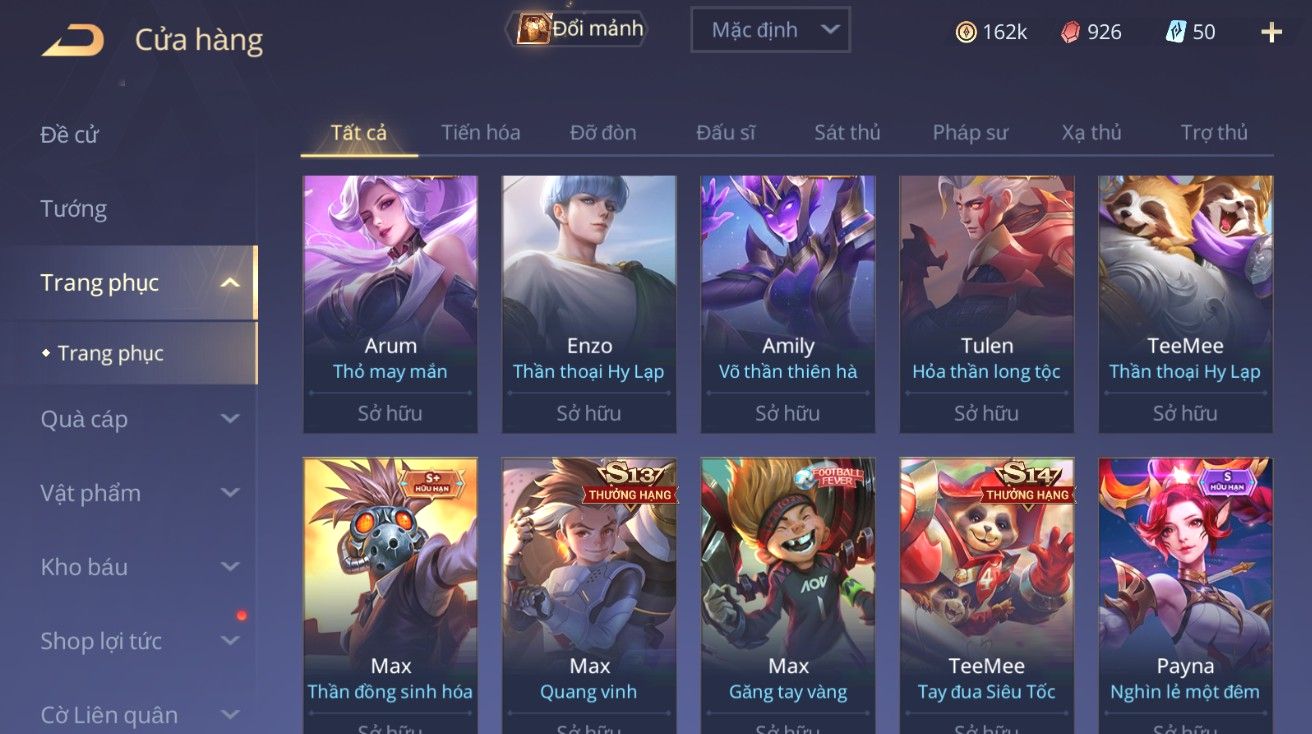Screen dimensions: 1312x734
Task: Collapse the Trang phục sidebar section
Action: 230,283
